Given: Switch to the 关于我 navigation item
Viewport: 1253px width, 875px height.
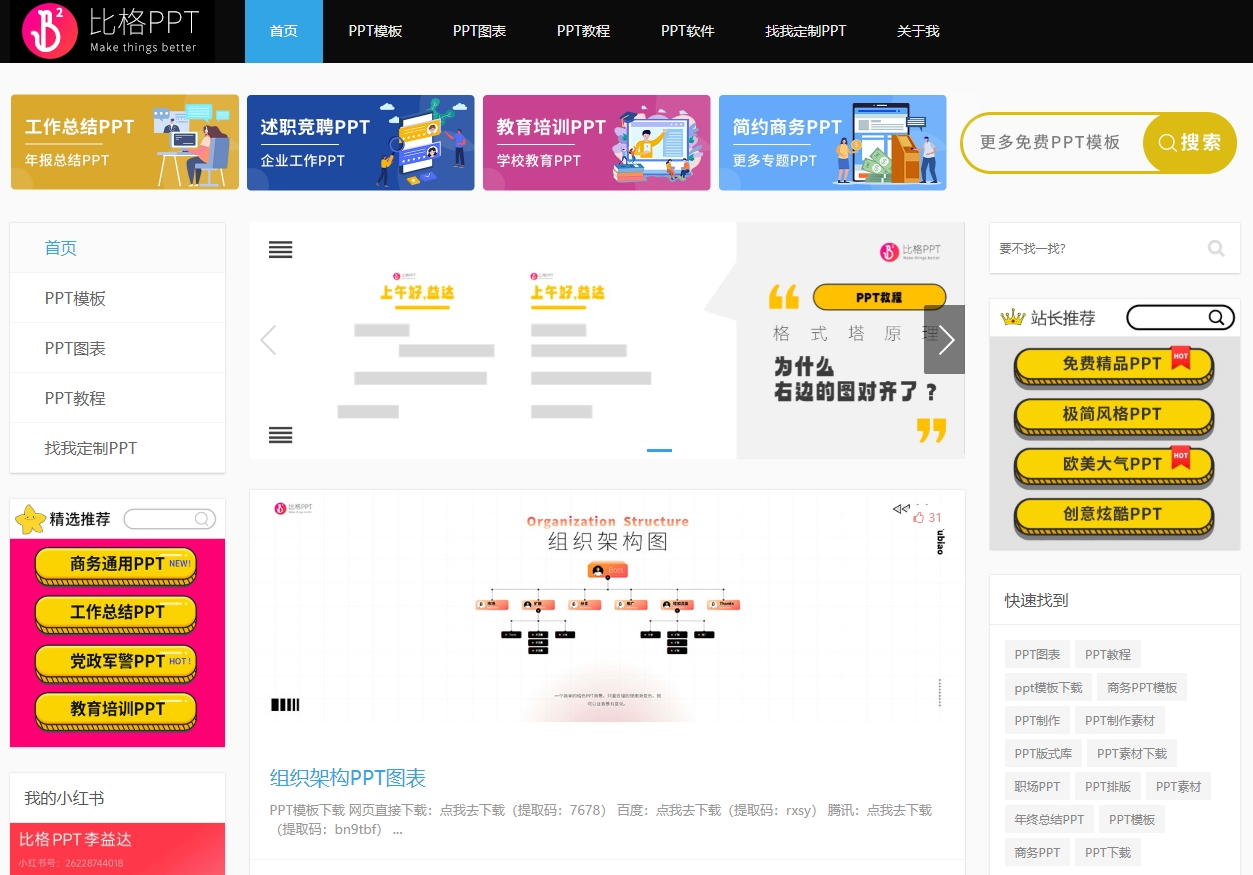Looking at the screenshot, I should coord(918,31).
